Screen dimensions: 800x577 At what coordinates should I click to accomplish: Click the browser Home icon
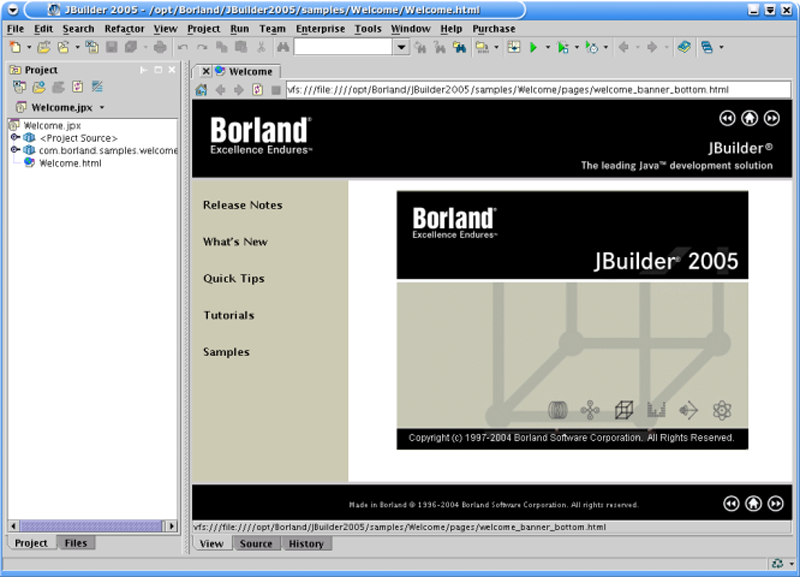[201, 90]
